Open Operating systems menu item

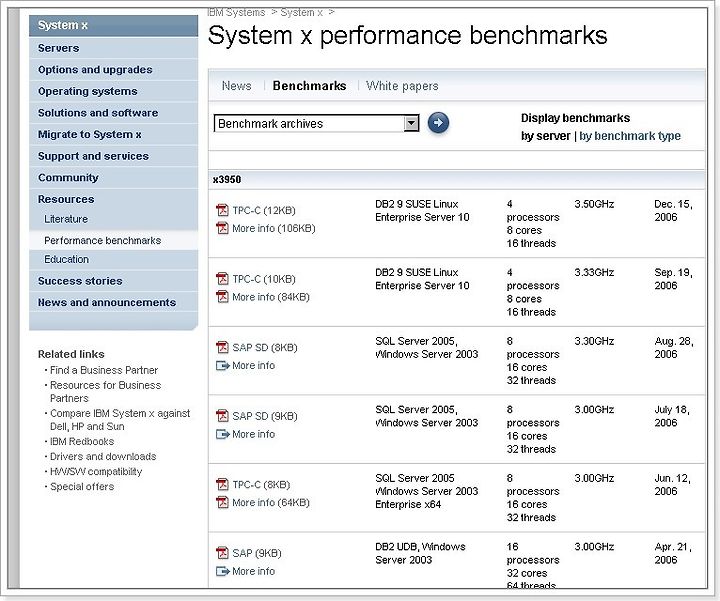[113, 91]
